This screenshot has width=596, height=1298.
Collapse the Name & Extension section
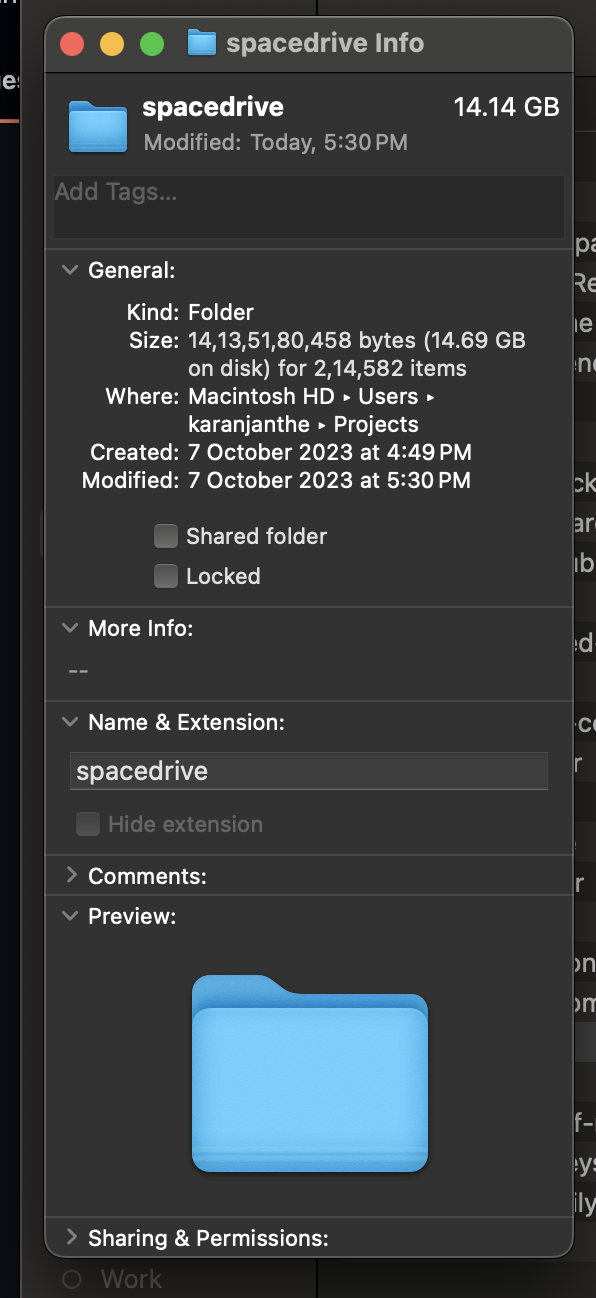pyautogui.click(x=69, y=722)
